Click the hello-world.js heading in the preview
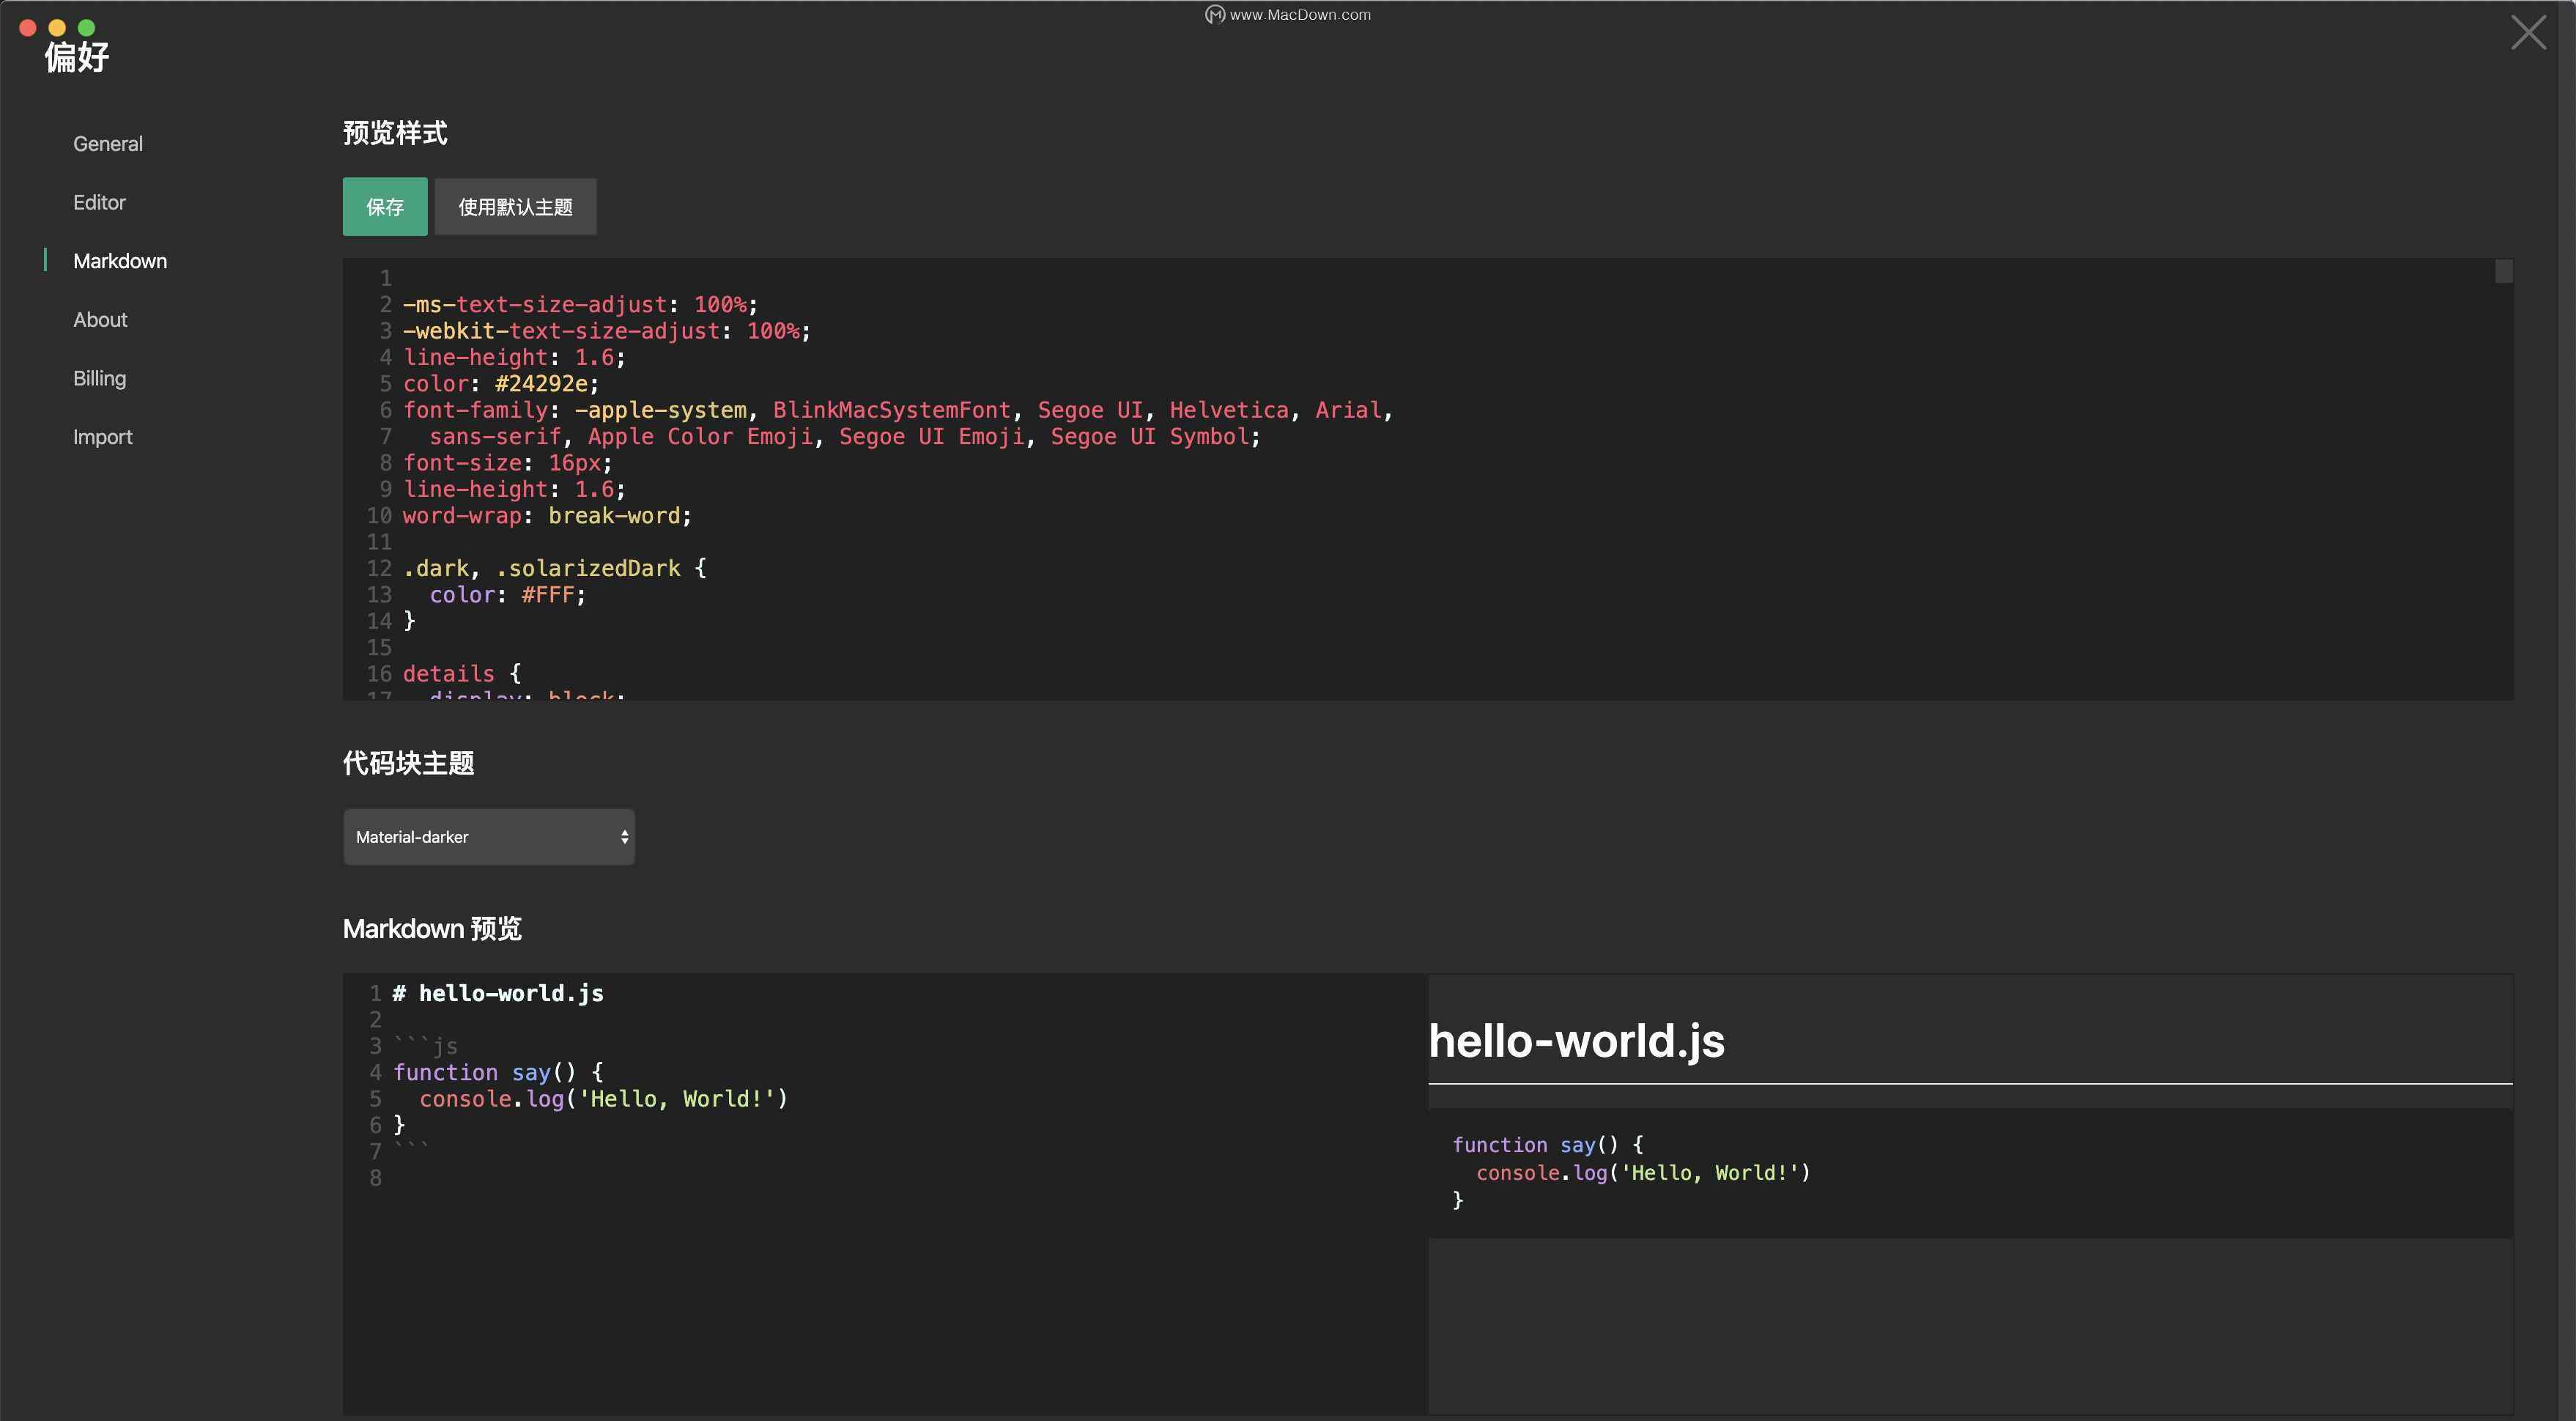The width and height of the screenshot is (2576, 1421). click(x=1577, y=1041)
